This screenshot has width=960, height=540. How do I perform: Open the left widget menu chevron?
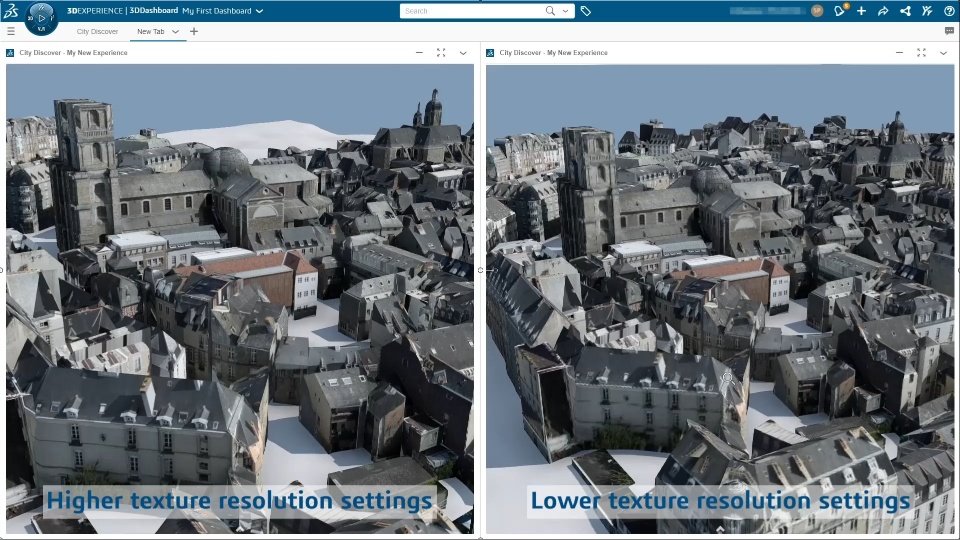[463, 53]
